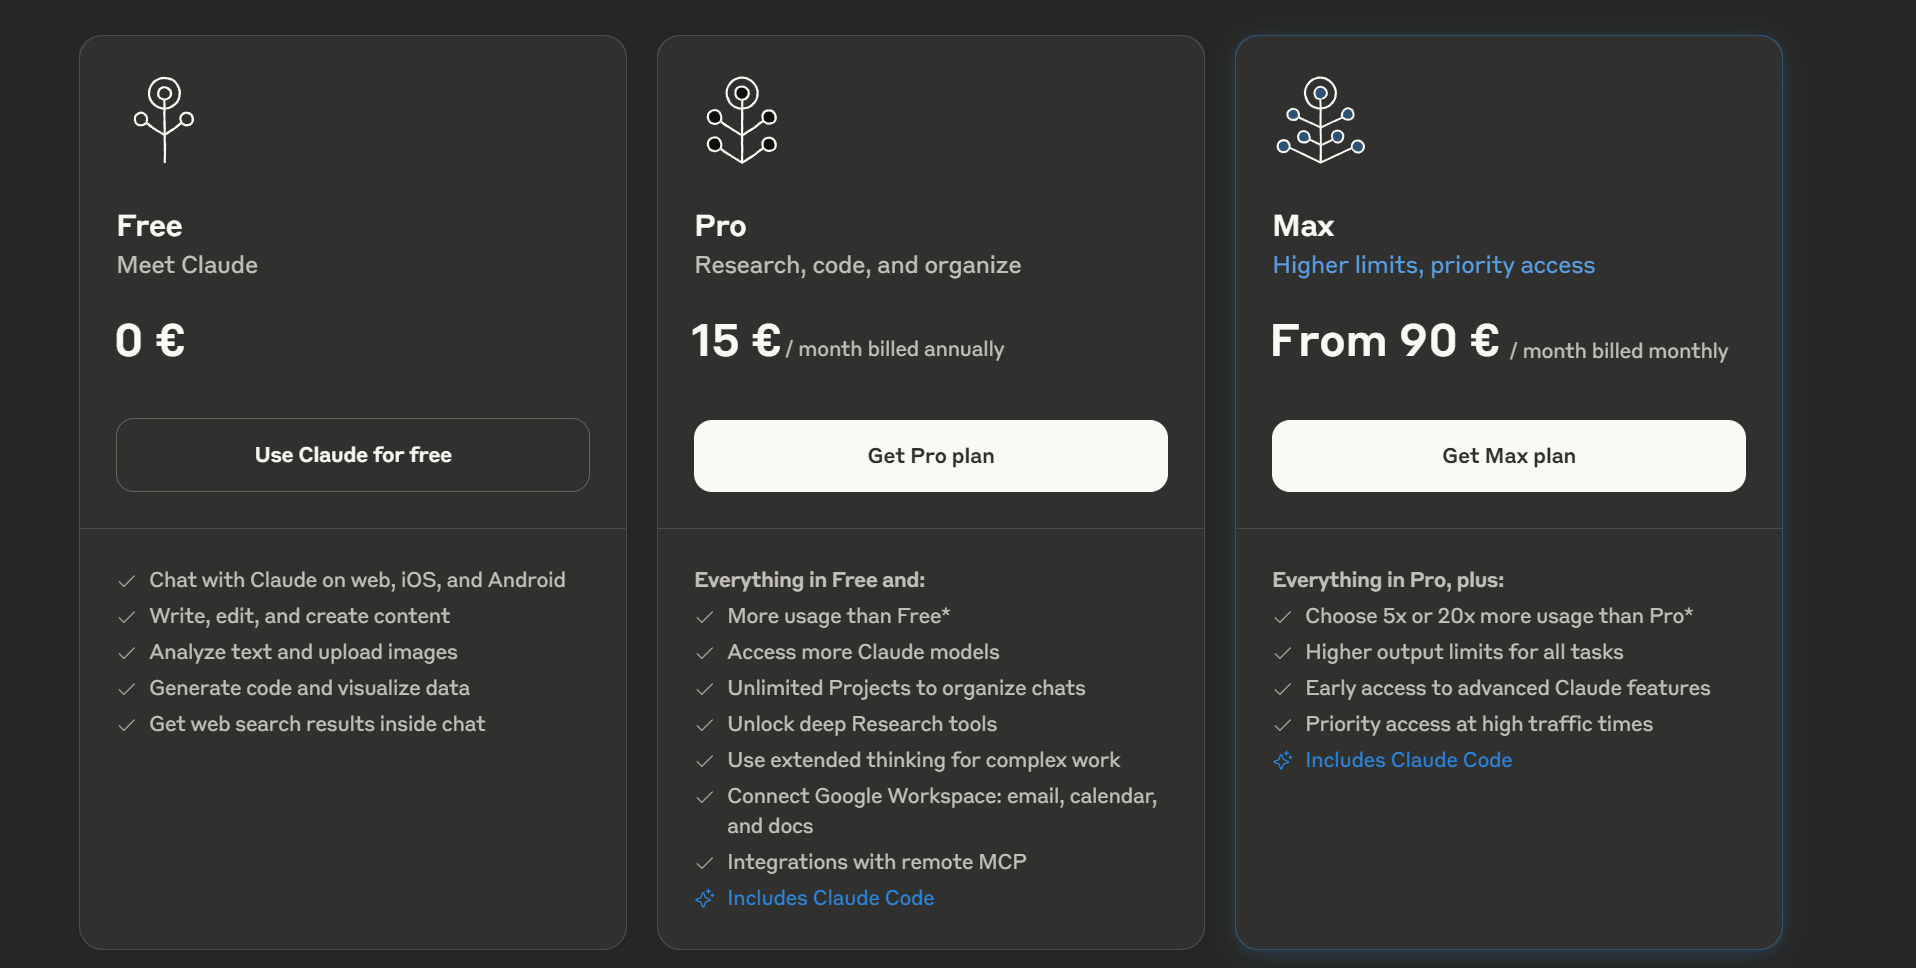Click Use Claude for free button
The height and width of the screenshot is (968, 1916).
point(353,455)
